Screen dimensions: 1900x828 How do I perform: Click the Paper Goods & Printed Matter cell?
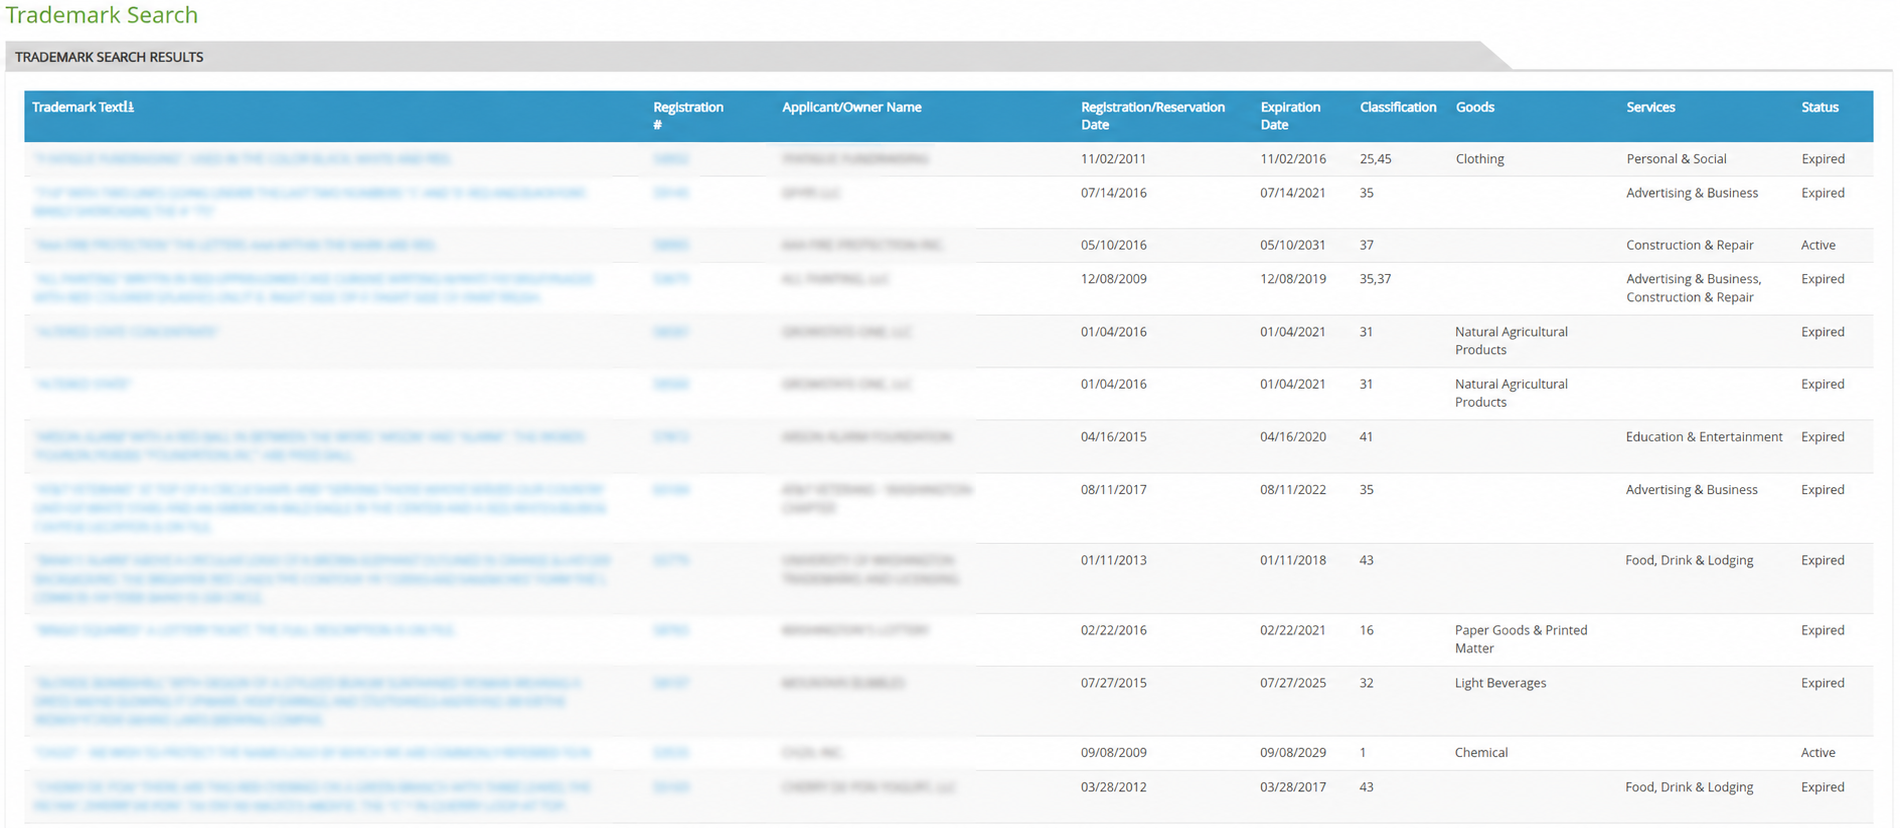[1521, 640]
